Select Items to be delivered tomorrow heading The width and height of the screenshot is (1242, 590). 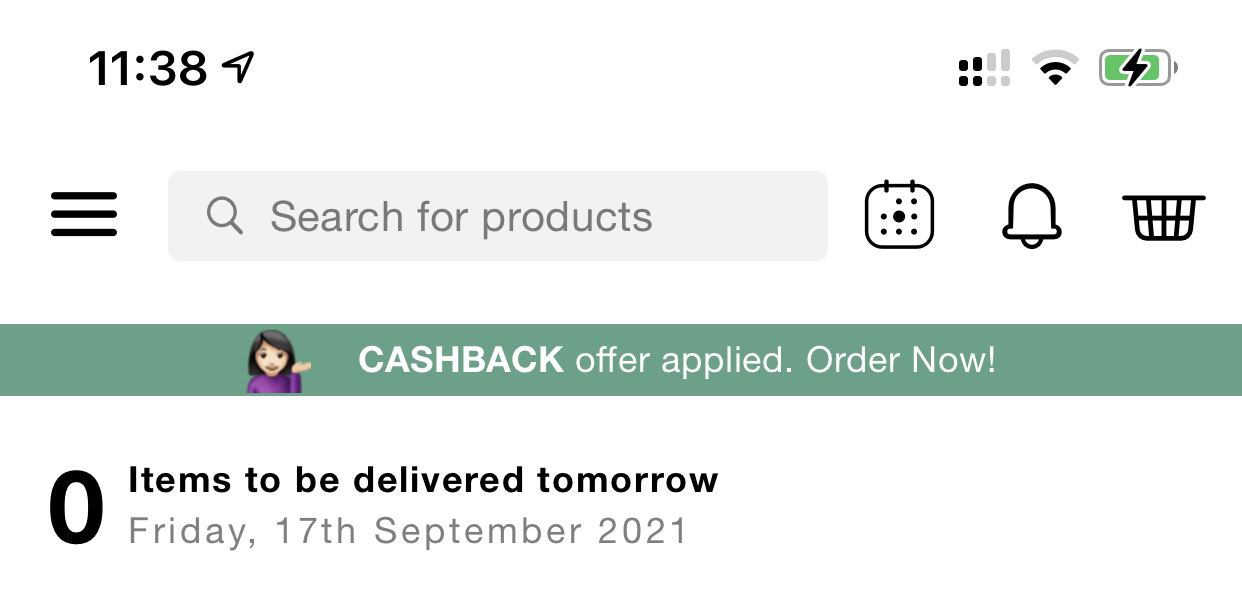pos(423,480)
